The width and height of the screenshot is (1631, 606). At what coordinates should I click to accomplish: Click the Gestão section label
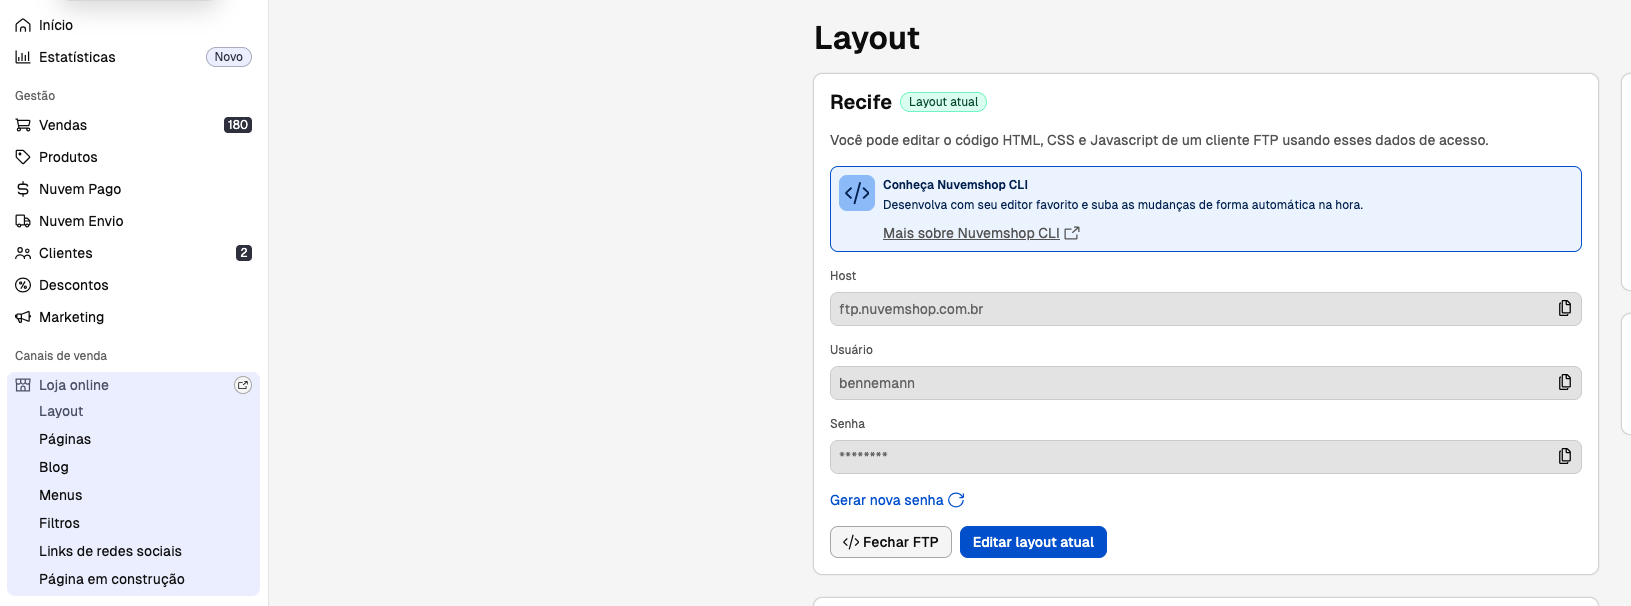click(35, 96)
